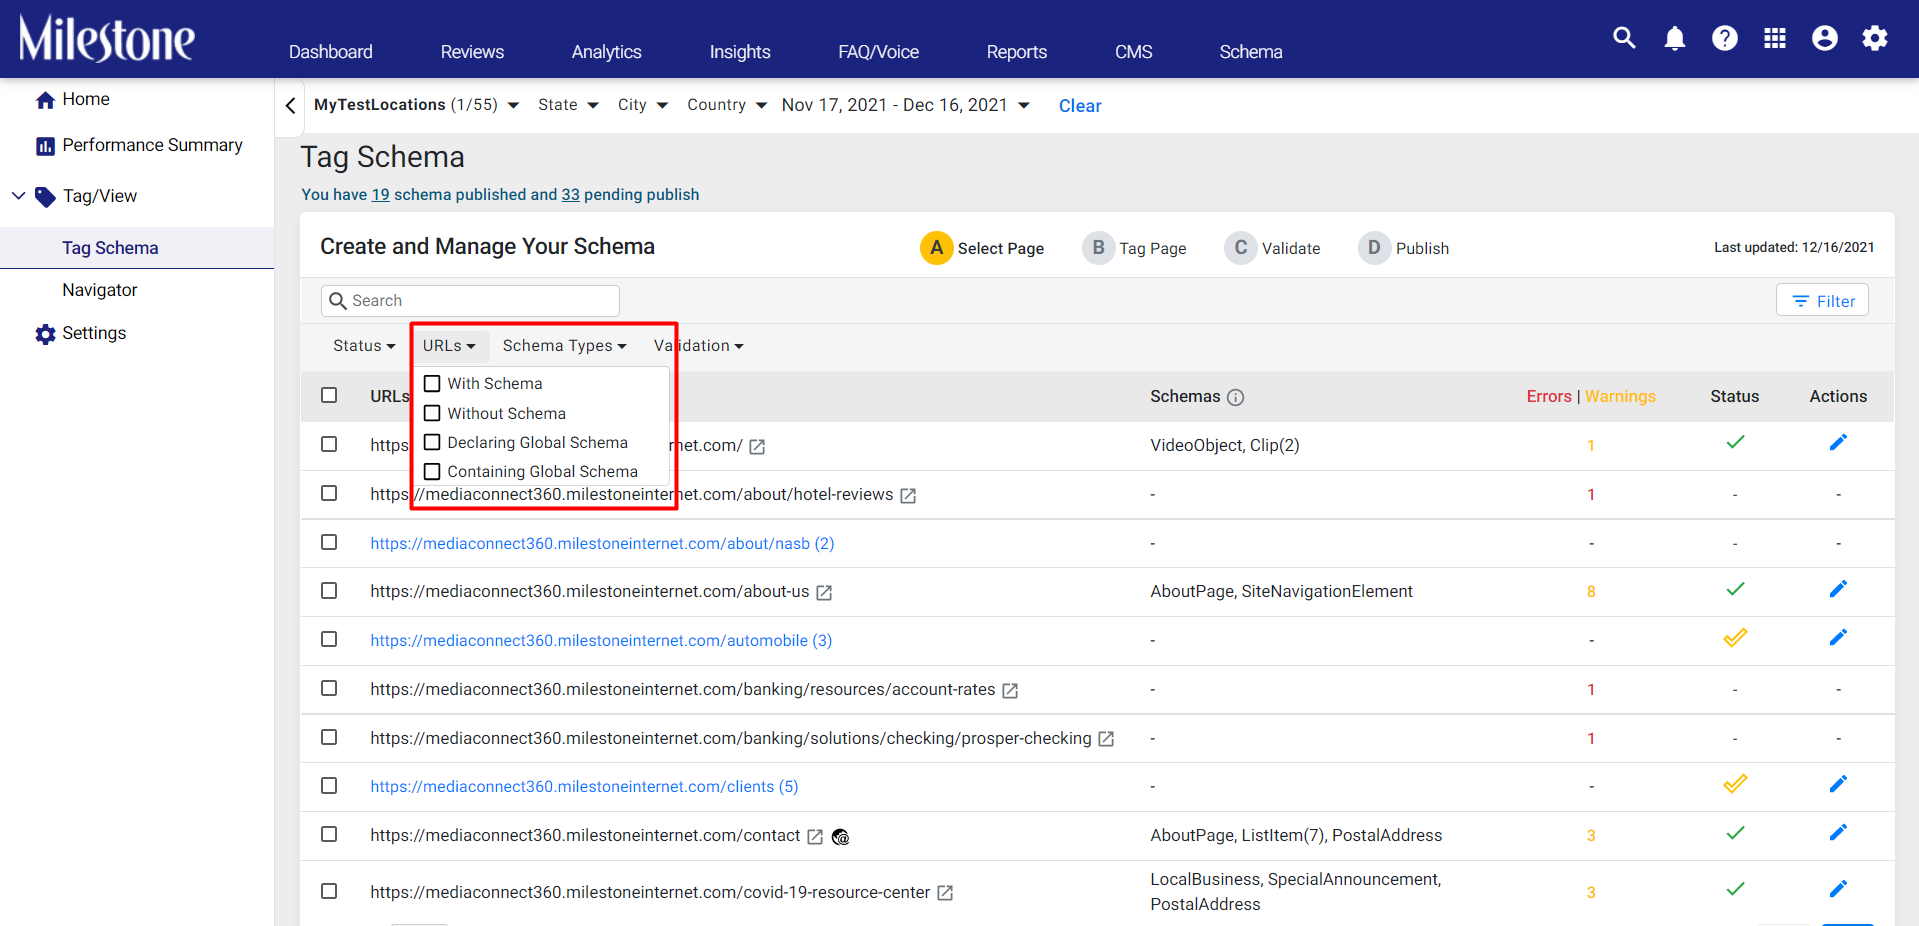Edit the covid-19-resource-center row pencil icon
This screenshot has width=1919, height=926.
pos(1838,889)
